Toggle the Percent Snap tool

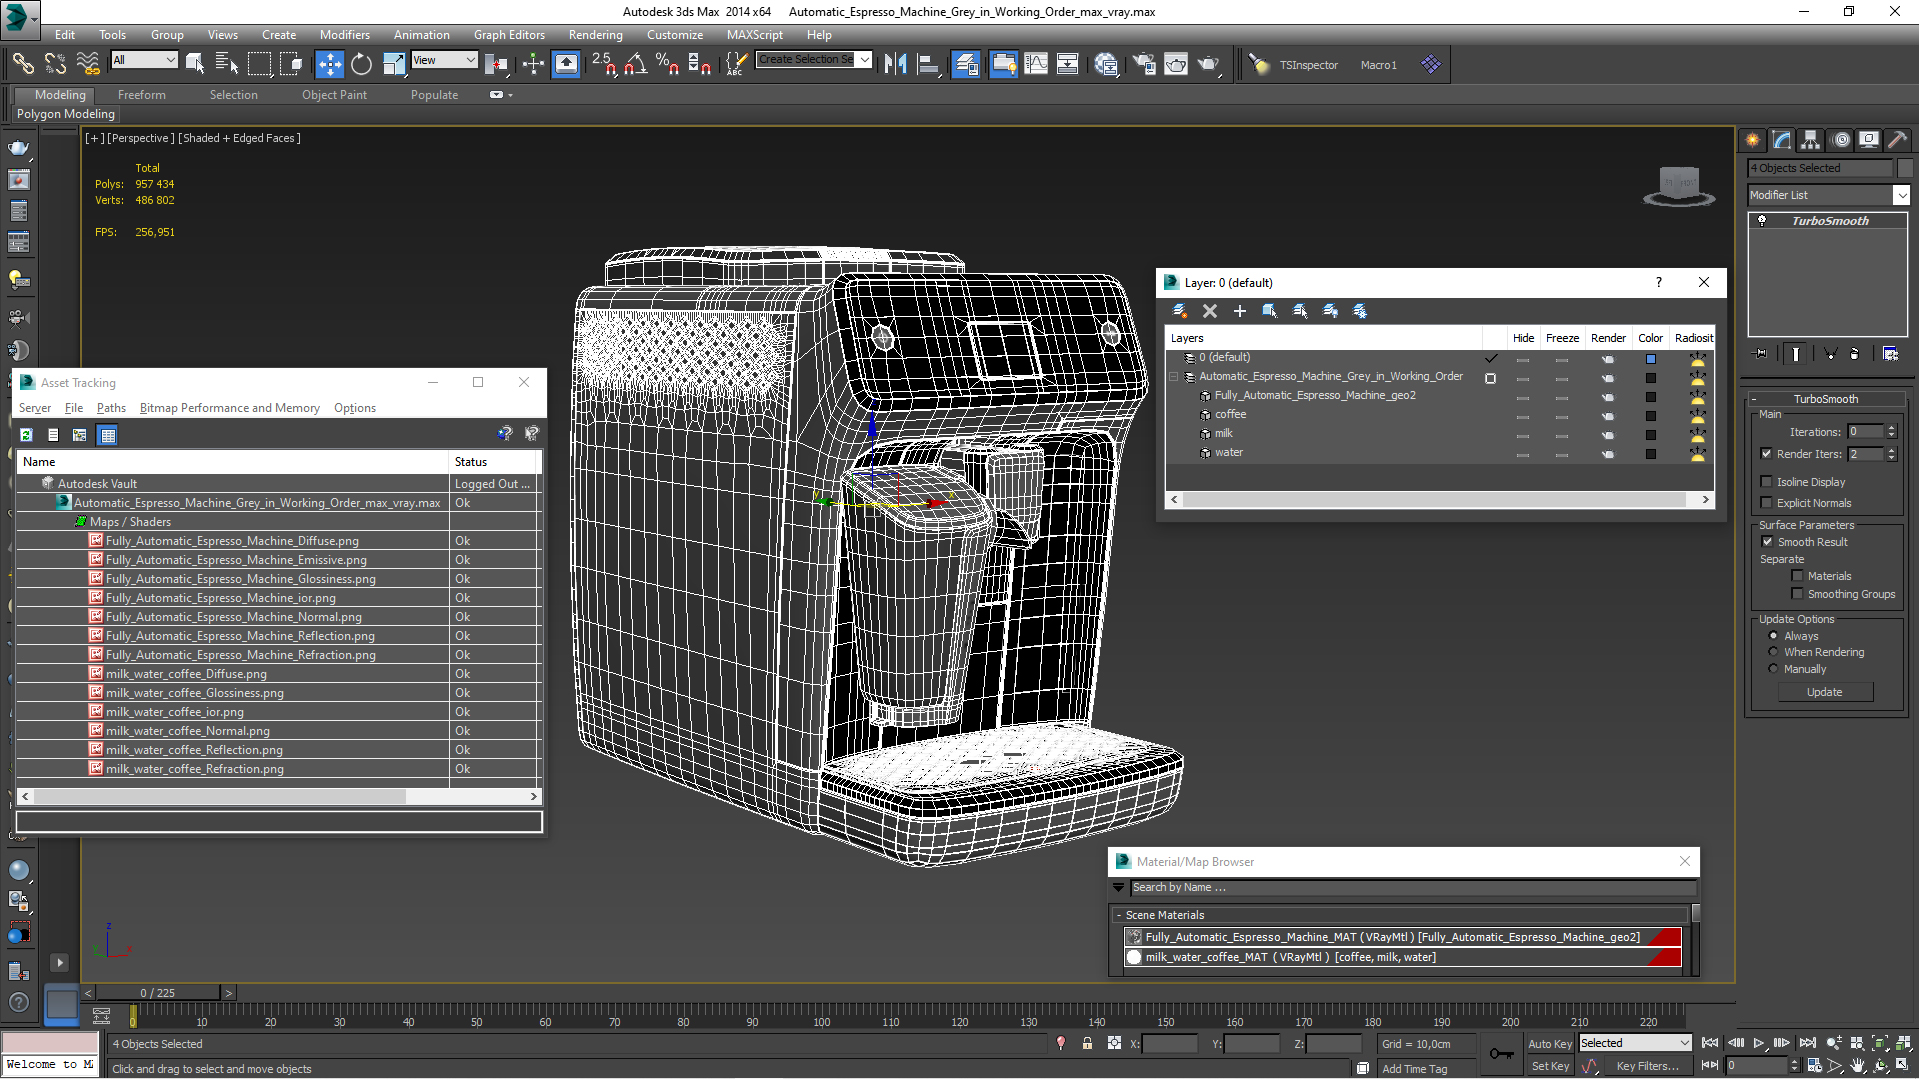pyautogui.click(x=667, y=65)
